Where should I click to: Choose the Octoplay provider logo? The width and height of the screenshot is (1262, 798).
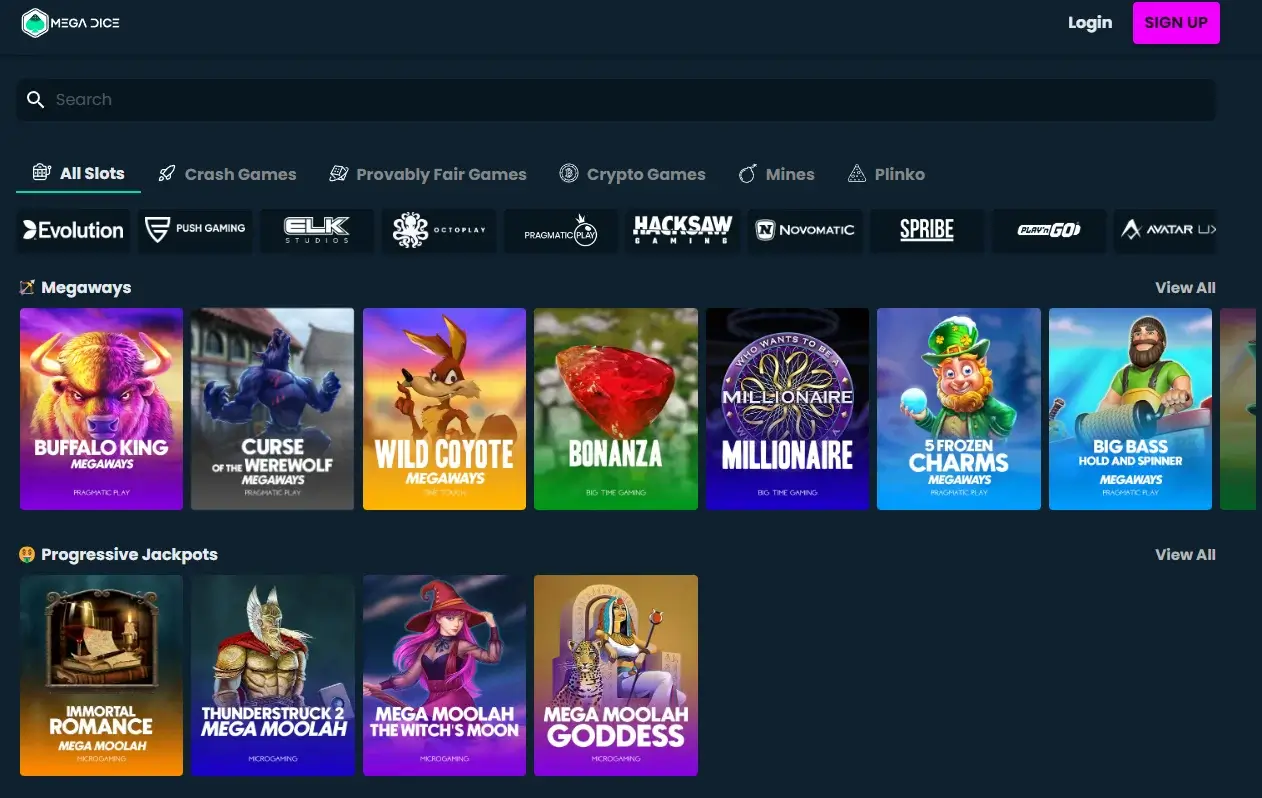click(x=439, y=230)
